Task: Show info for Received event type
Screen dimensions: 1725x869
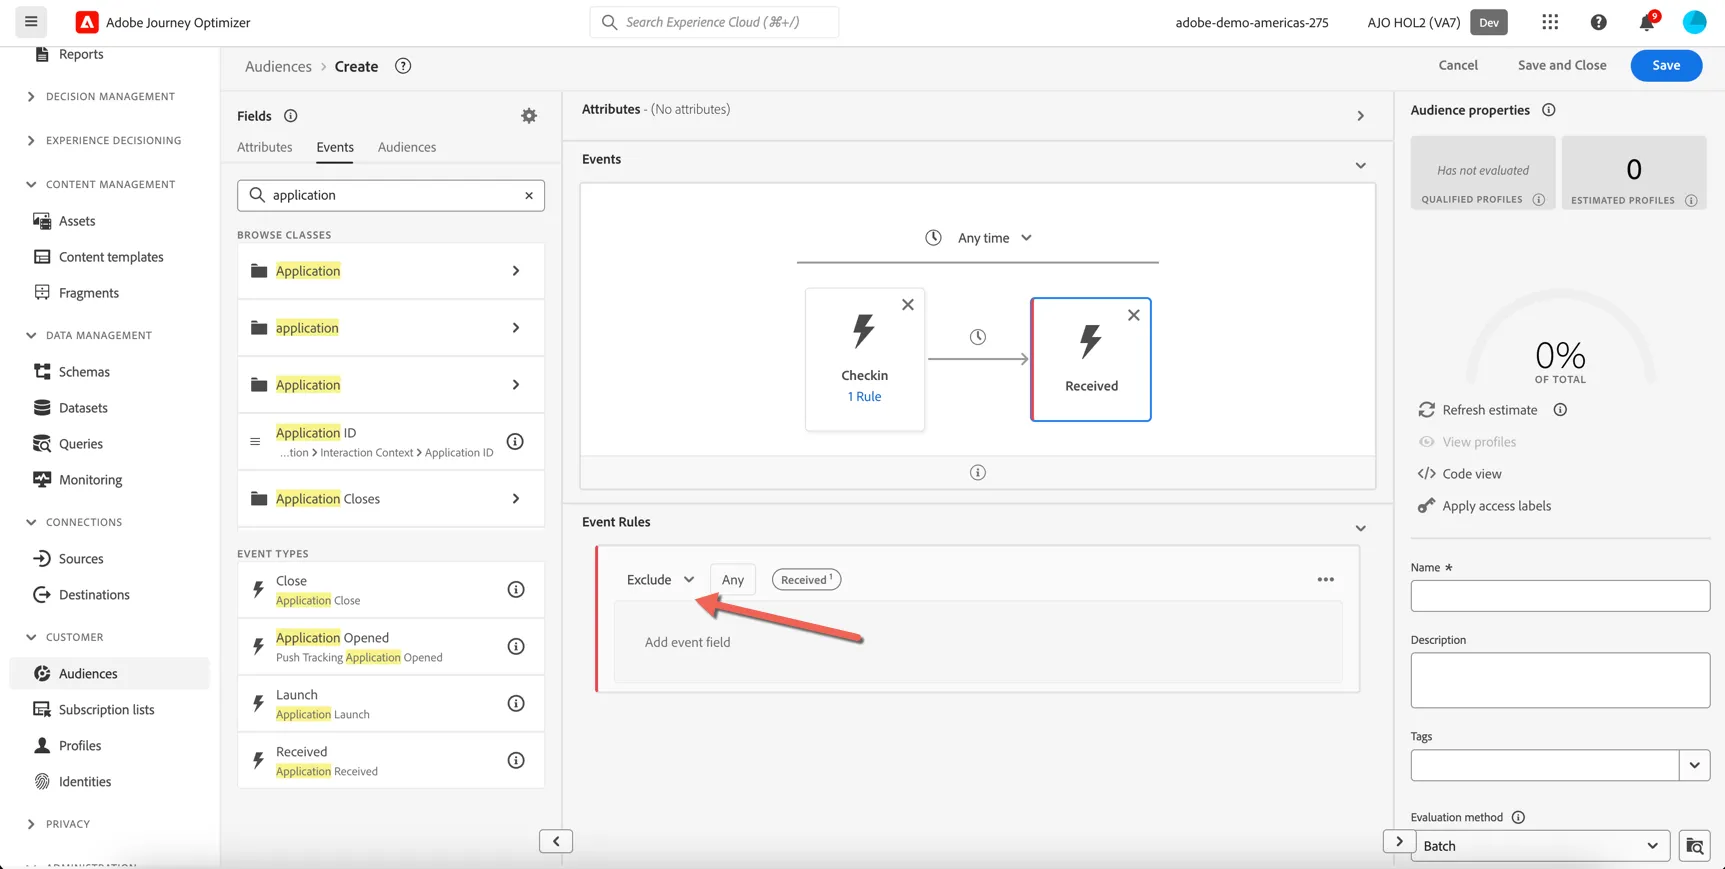Action: 516,760
